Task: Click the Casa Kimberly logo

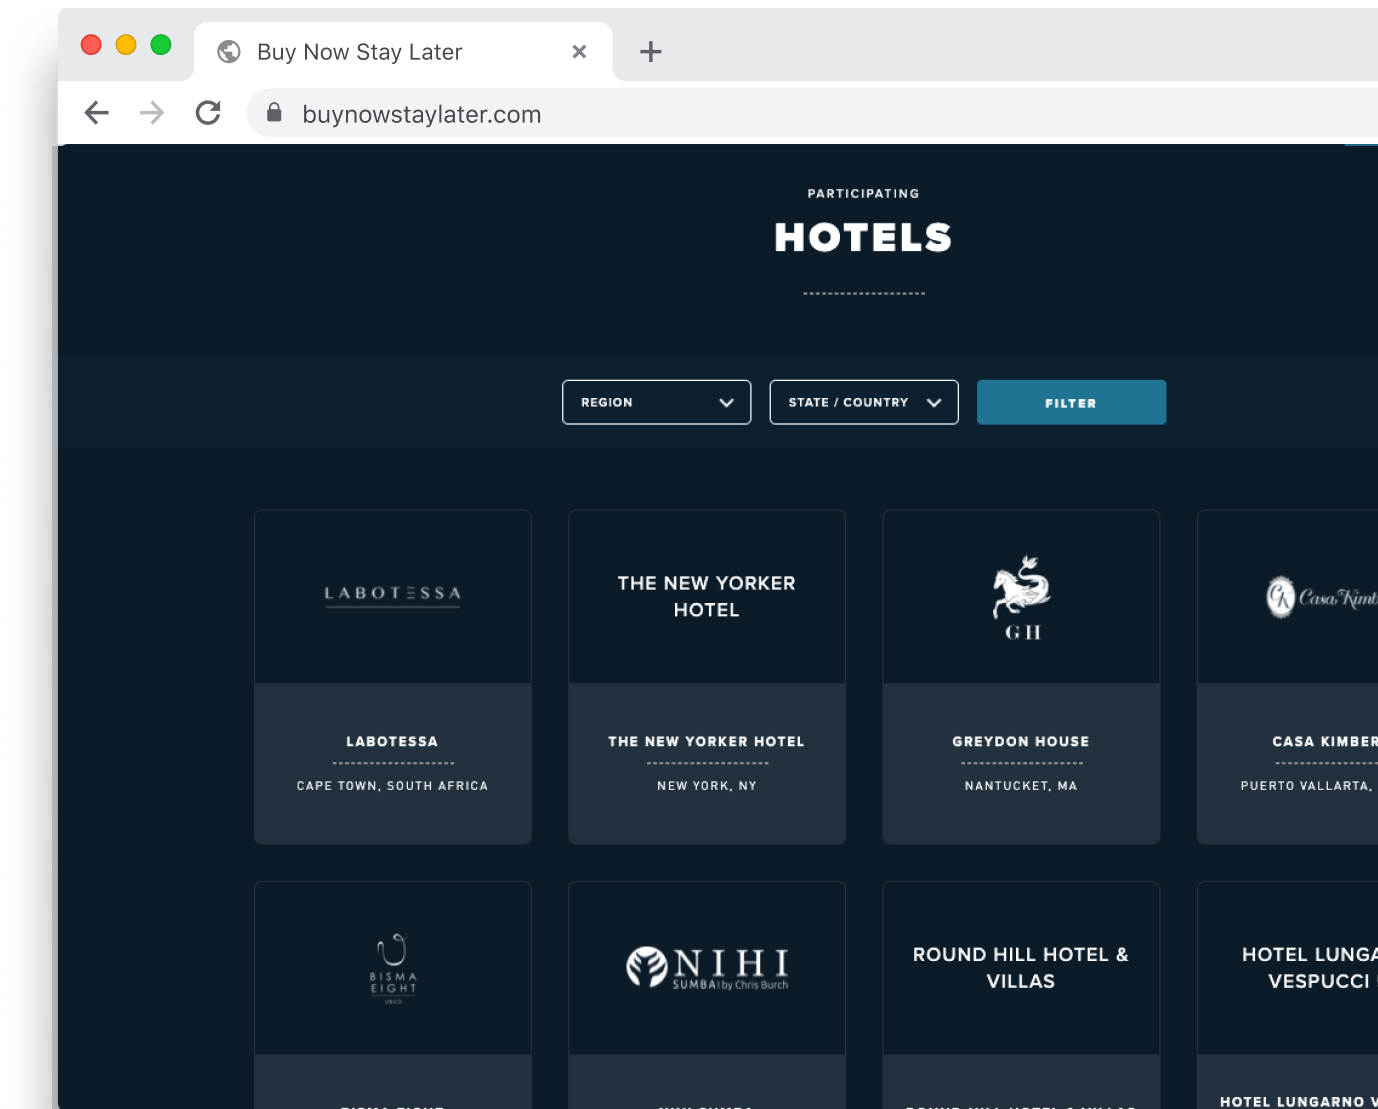Action: (x=1322, y=597)
